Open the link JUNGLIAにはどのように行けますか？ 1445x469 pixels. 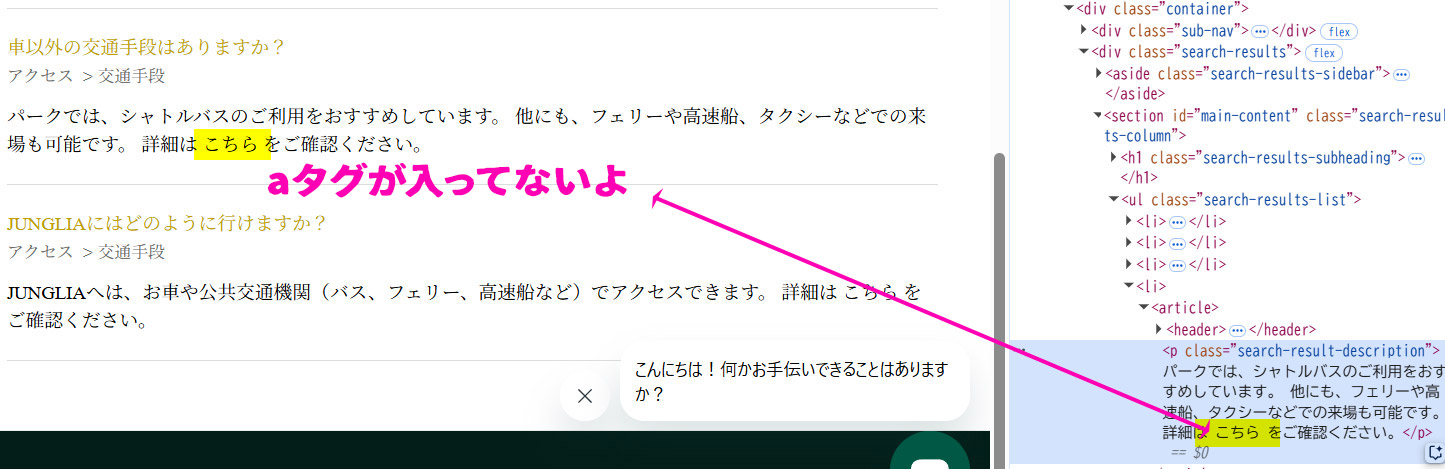pos(167,223)
